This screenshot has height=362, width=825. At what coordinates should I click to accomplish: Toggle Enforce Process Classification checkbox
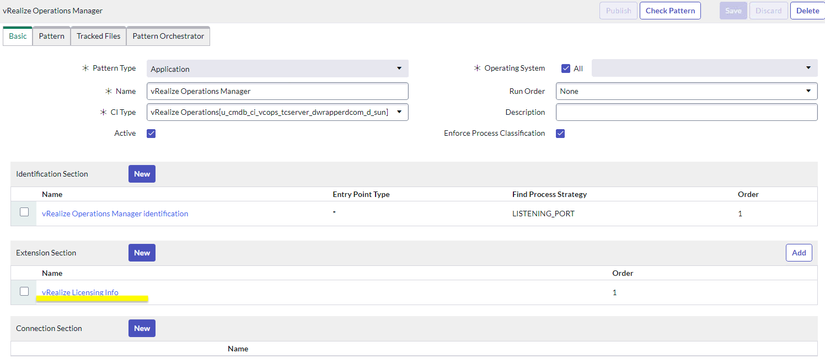pyautogui.click(x=560, y=134)
